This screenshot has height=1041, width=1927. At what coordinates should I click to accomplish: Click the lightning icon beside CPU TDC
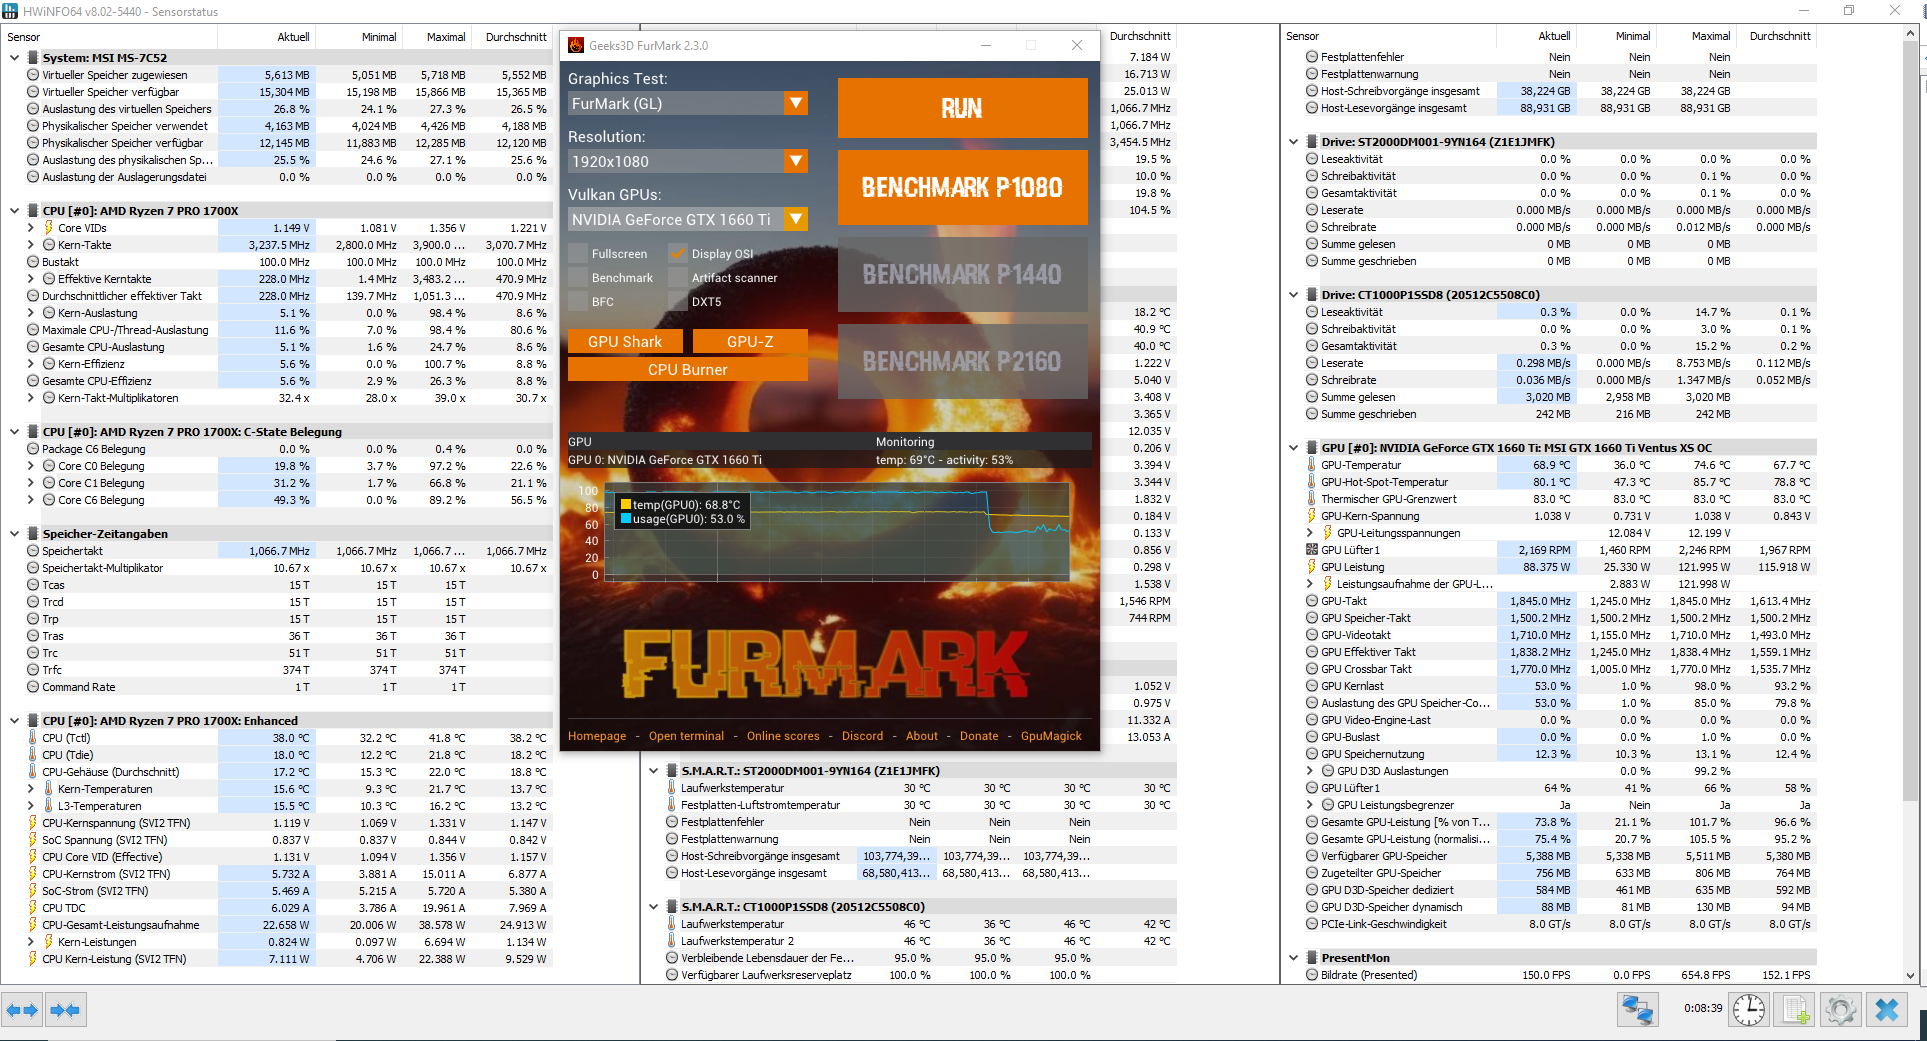(33, 908)
